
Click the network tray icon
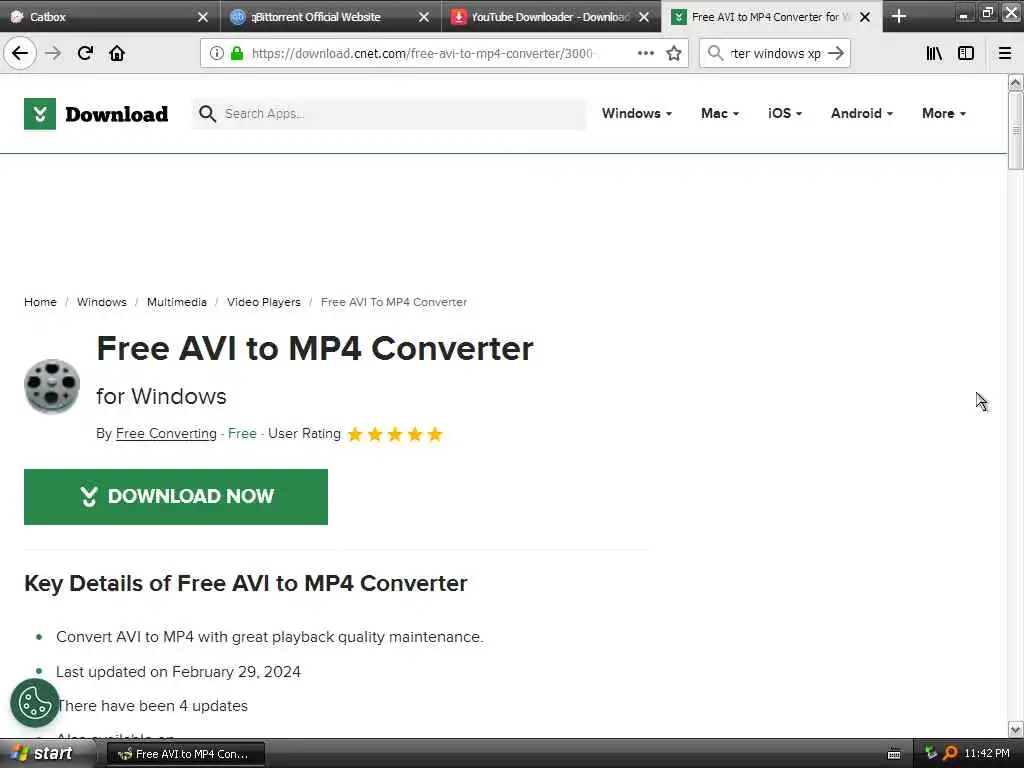pos(931,754)
